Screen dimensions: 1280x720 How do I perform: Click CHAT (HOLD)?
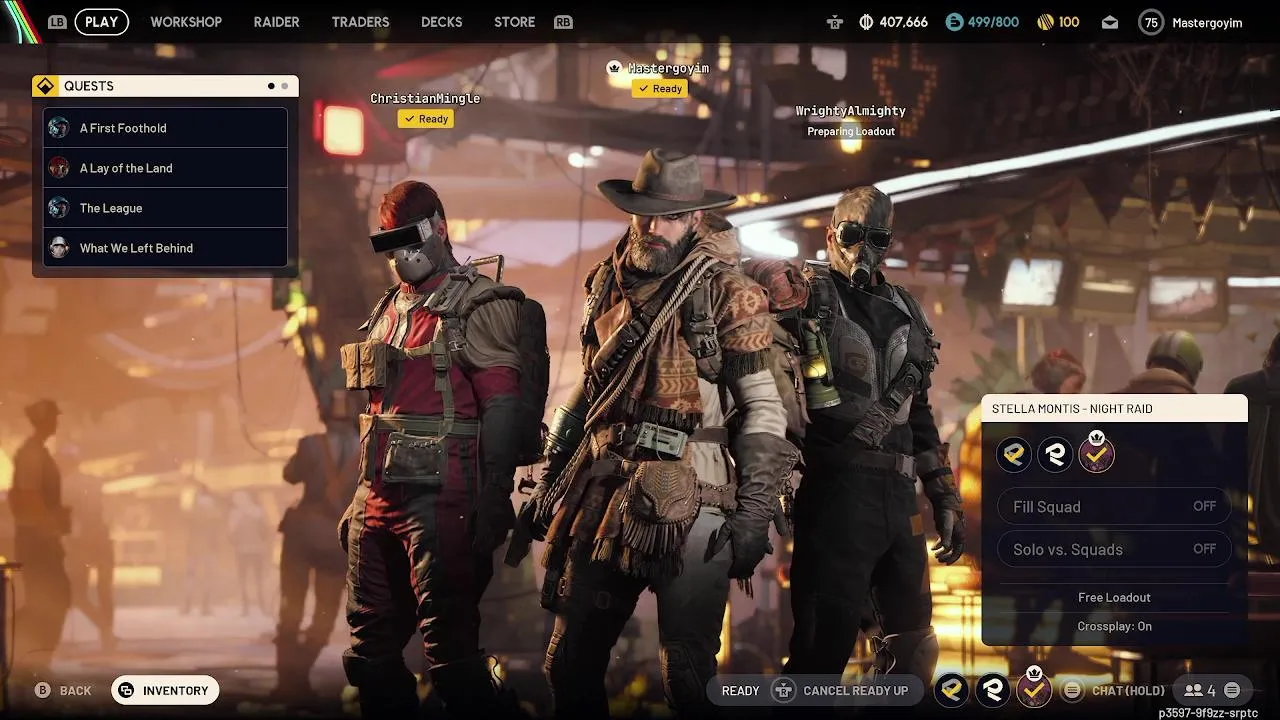click(x=1128, y=691)
